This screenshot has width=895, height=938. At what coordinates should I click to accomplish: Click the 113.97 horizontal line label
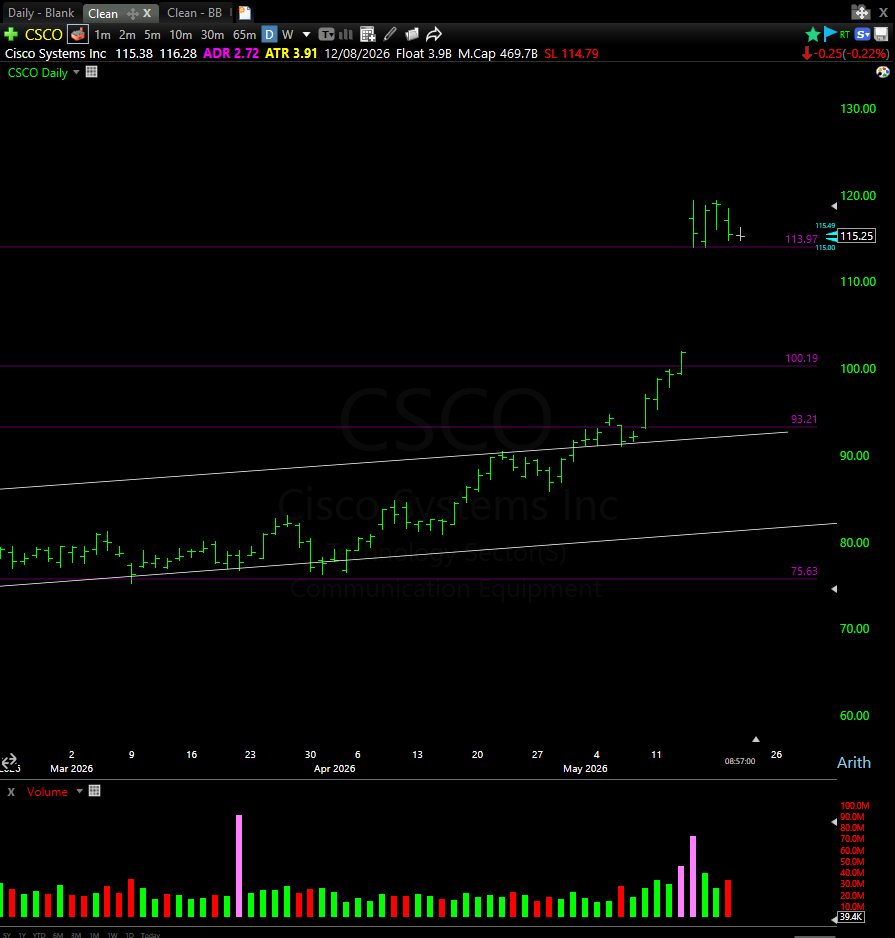(801, 239)
